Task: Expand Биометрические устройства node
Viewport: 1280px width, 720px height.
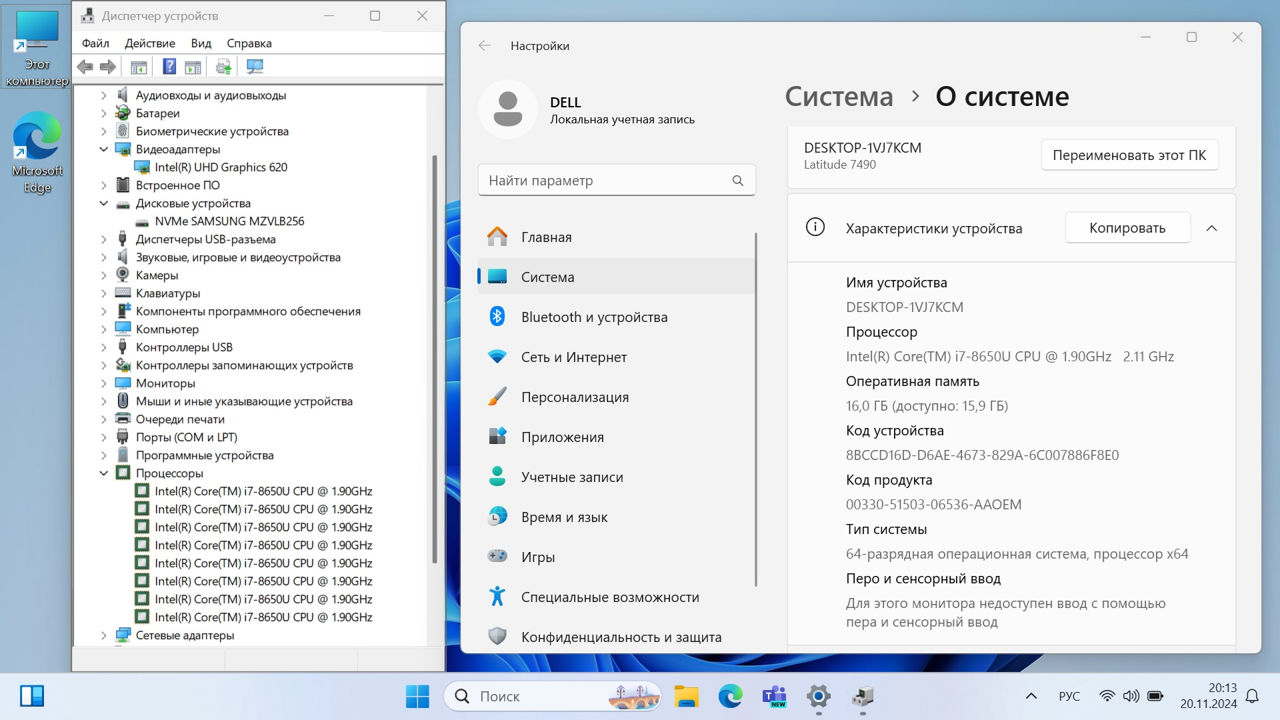Action: 104,131
